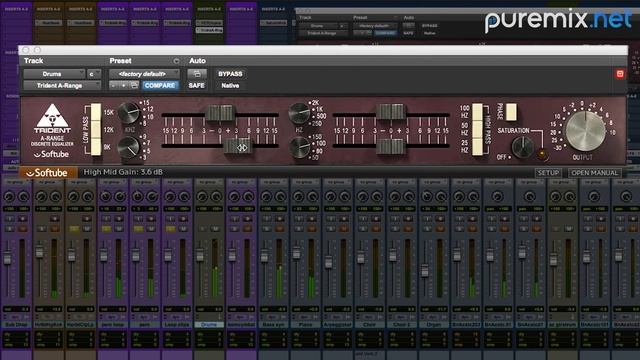Click the automation enable icon under Auto

[197, 74]
